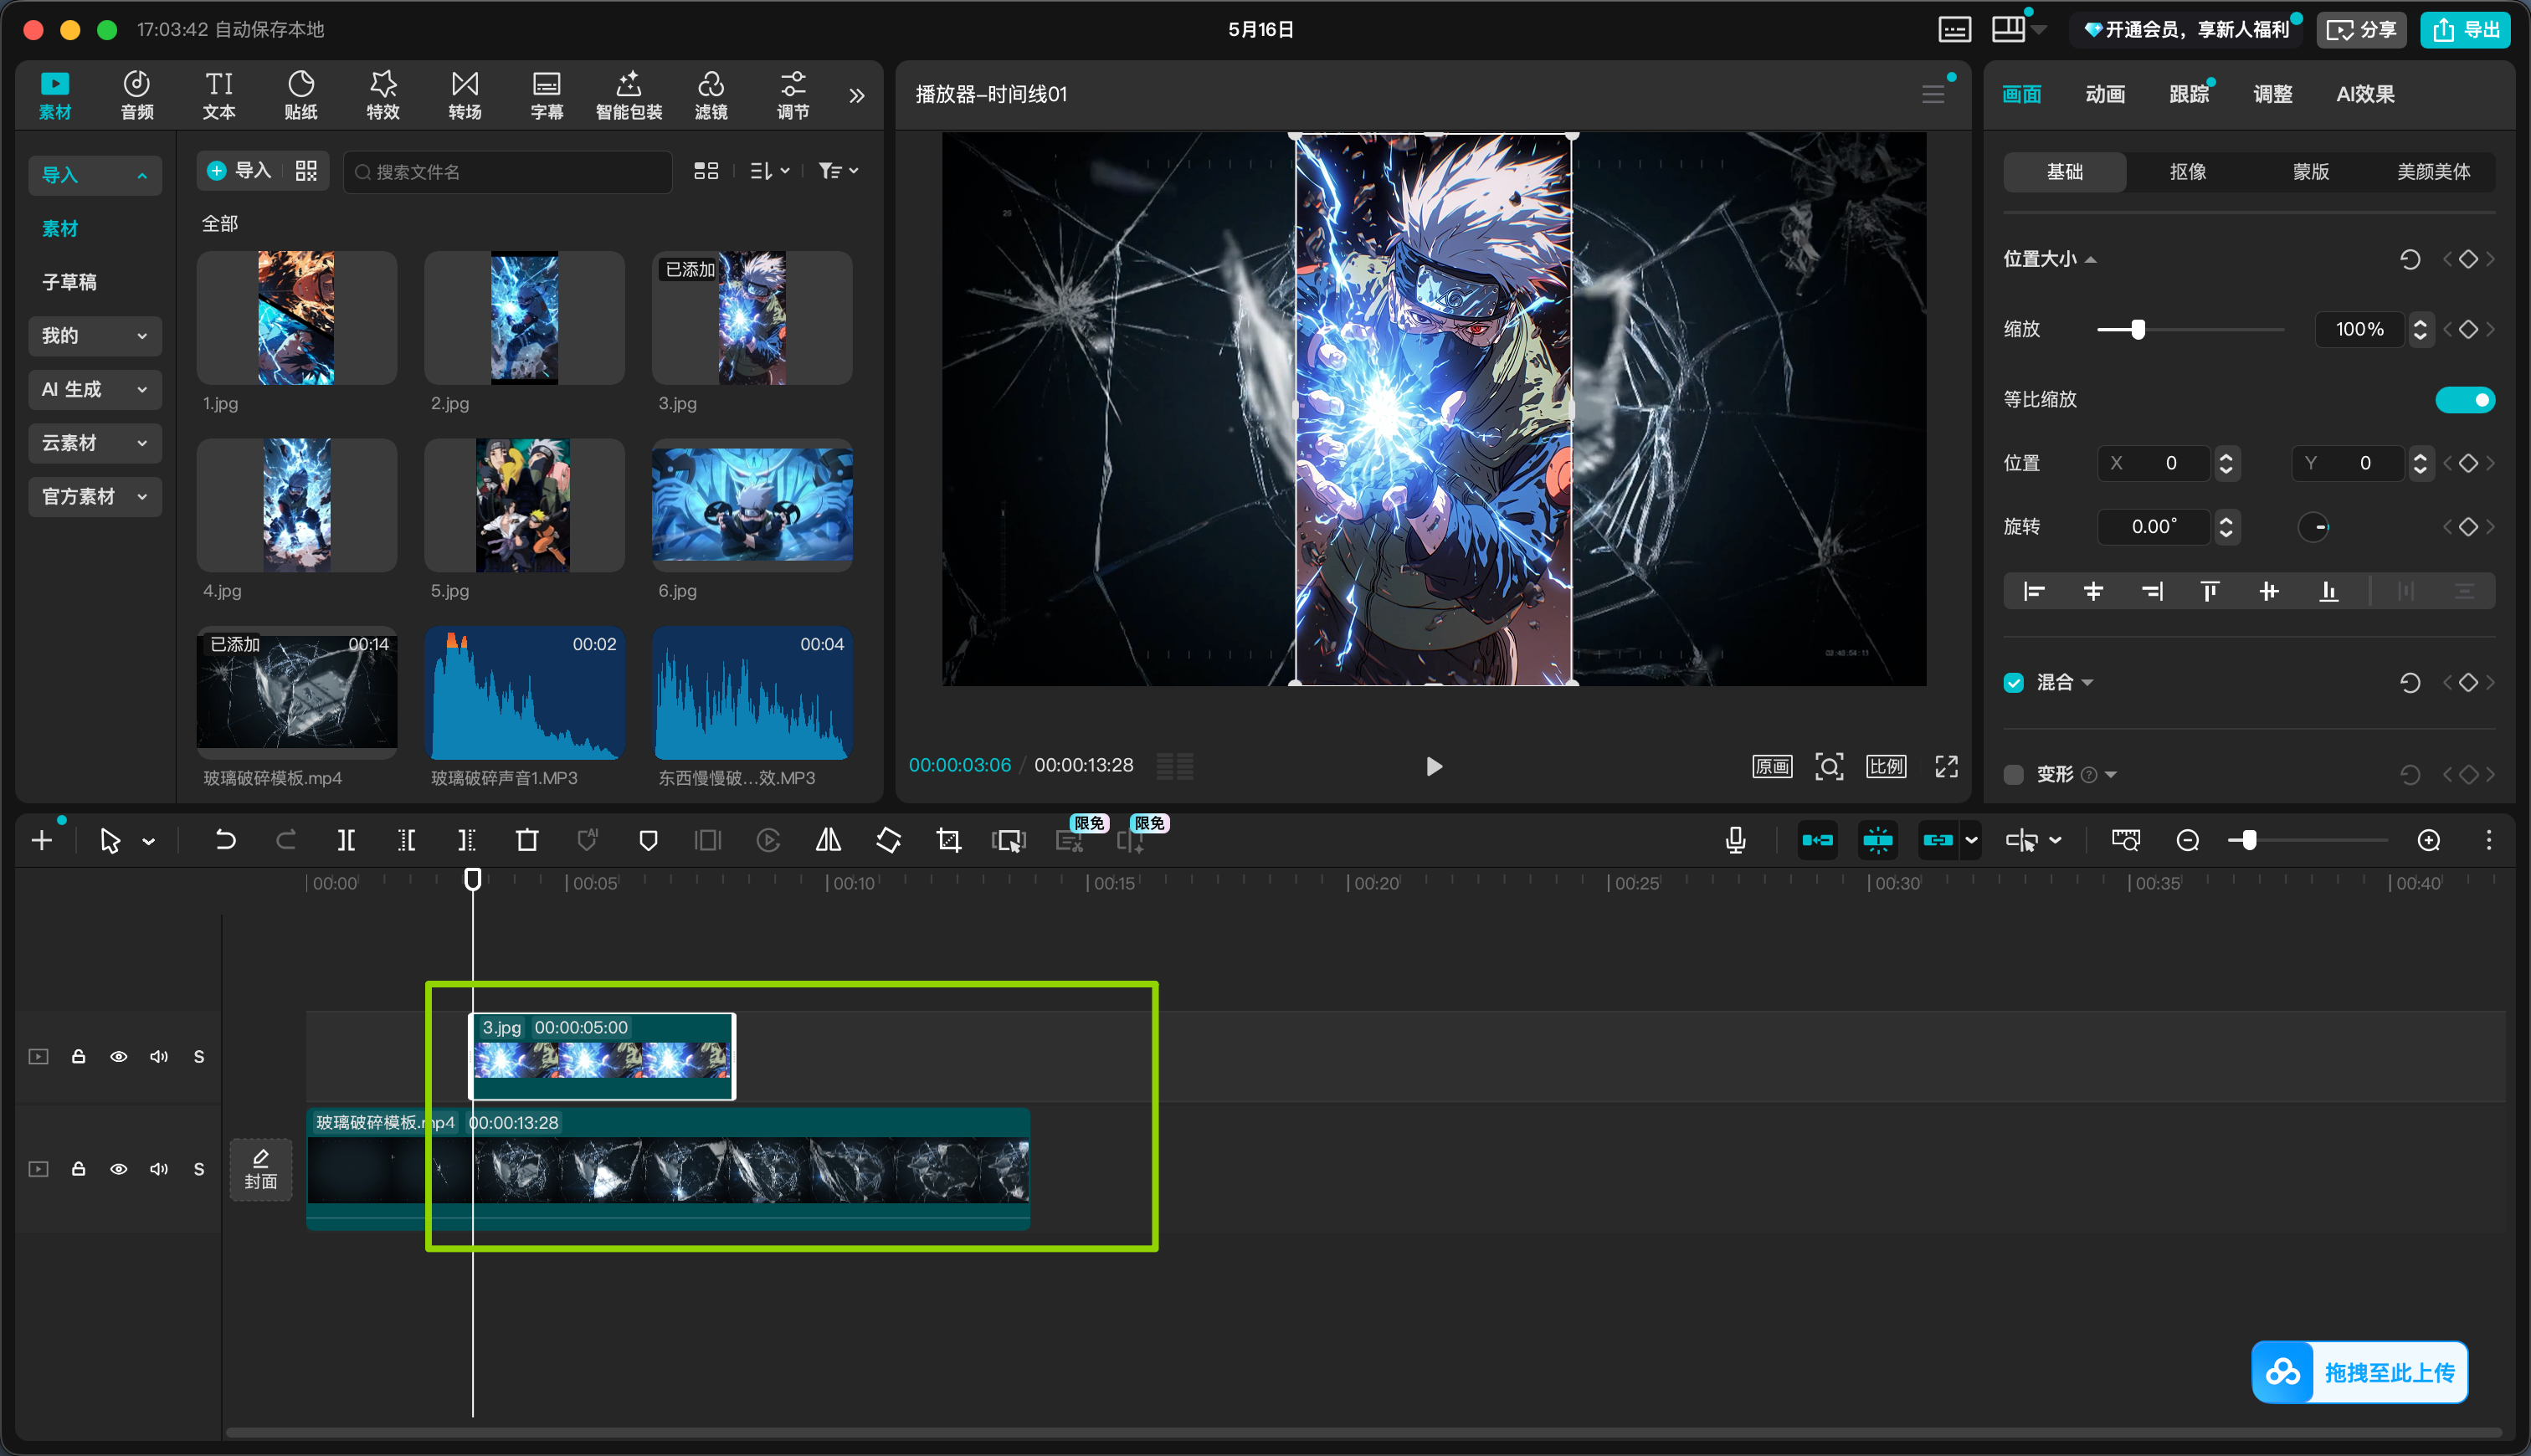Click the 开通会员 membership button

[x=2186, y=30]
